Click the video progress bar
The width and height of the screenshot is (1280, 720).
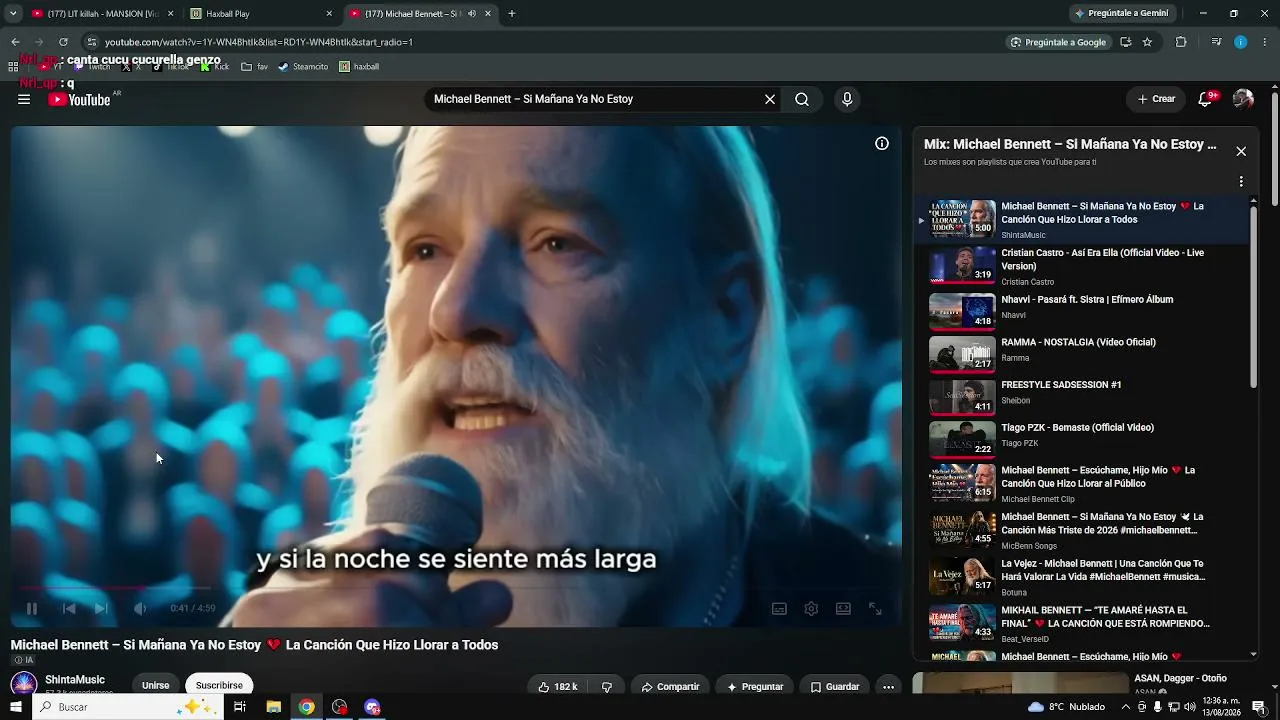coord(456,588)
